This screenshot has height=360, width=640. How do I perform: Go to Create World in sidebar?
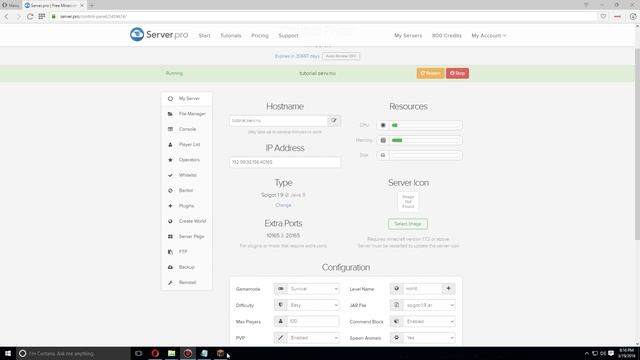click(187, 221)
